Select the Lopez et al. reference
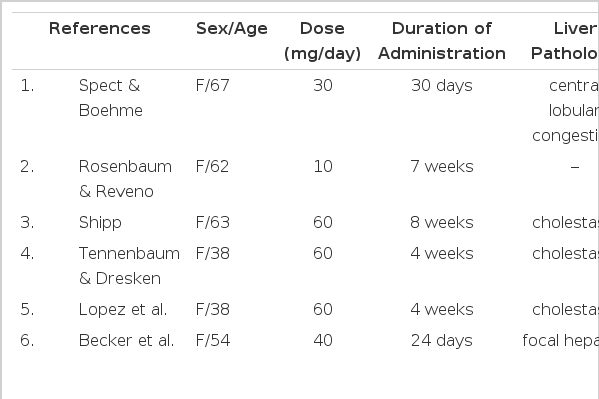Screen dimensions: 599x399 123,309
